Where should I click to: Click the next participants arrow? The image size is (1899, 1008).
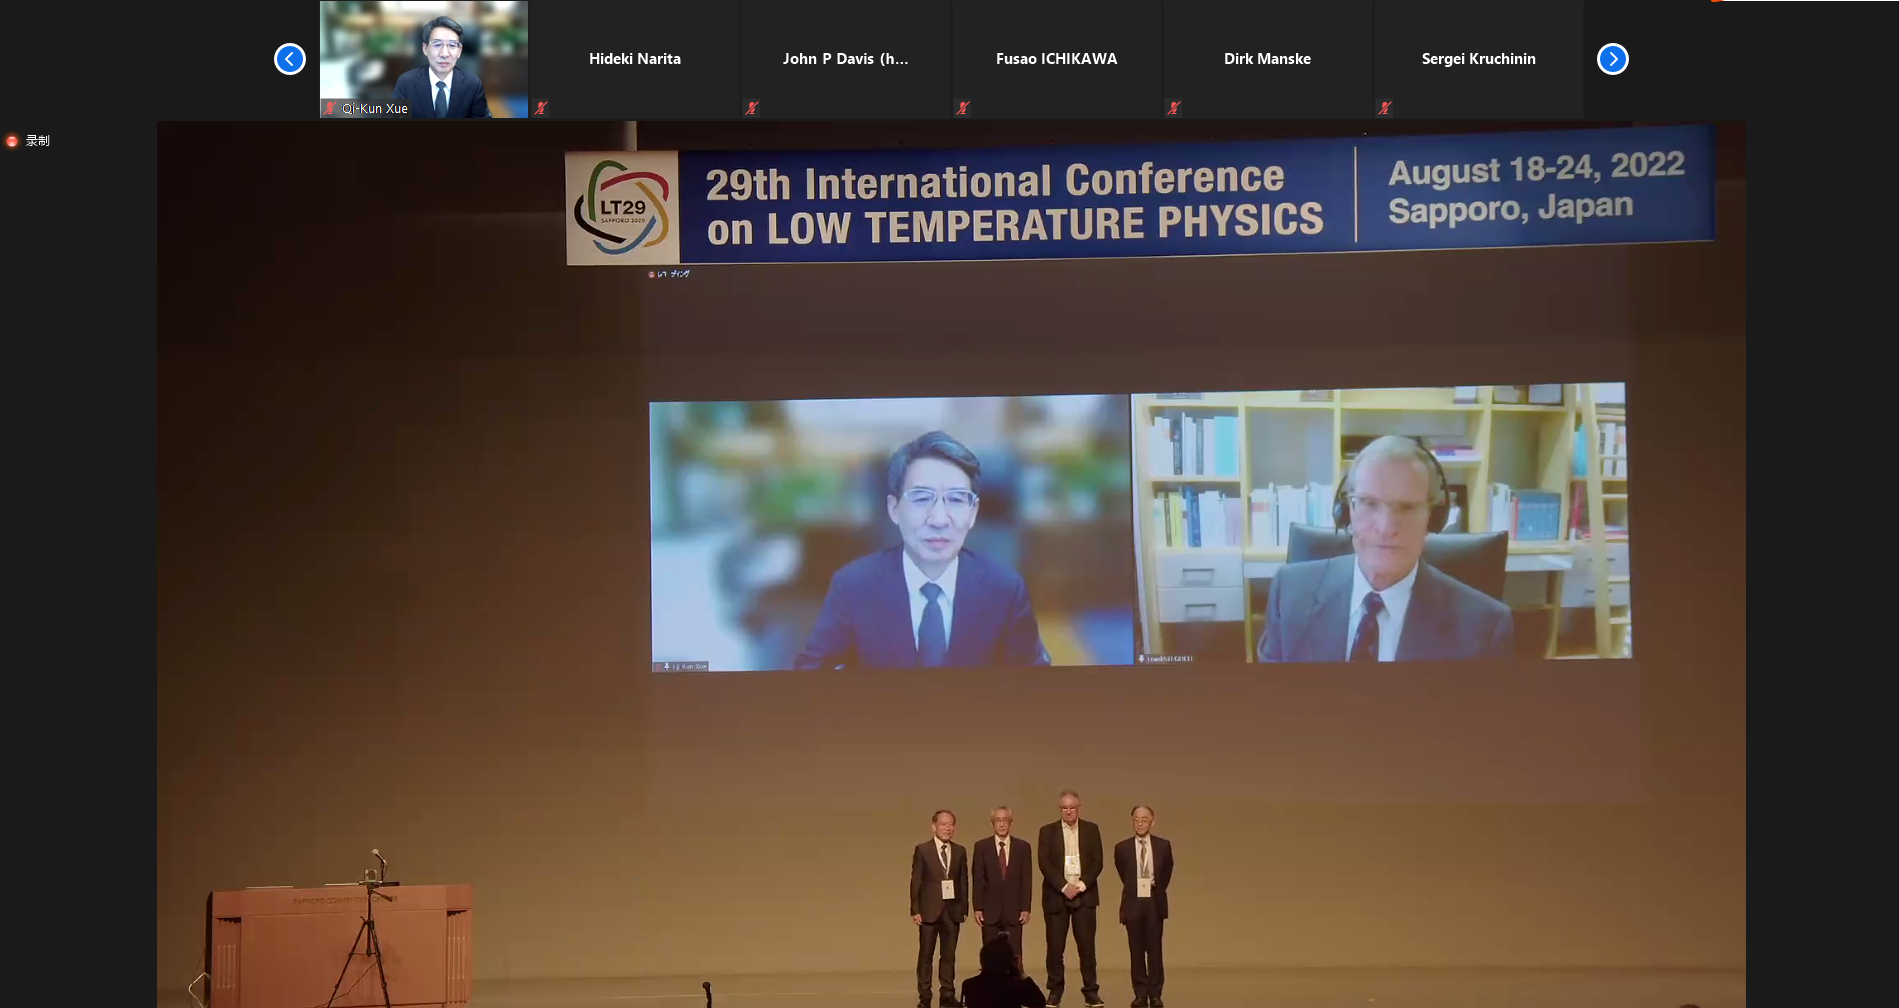tap(1612, 59)
